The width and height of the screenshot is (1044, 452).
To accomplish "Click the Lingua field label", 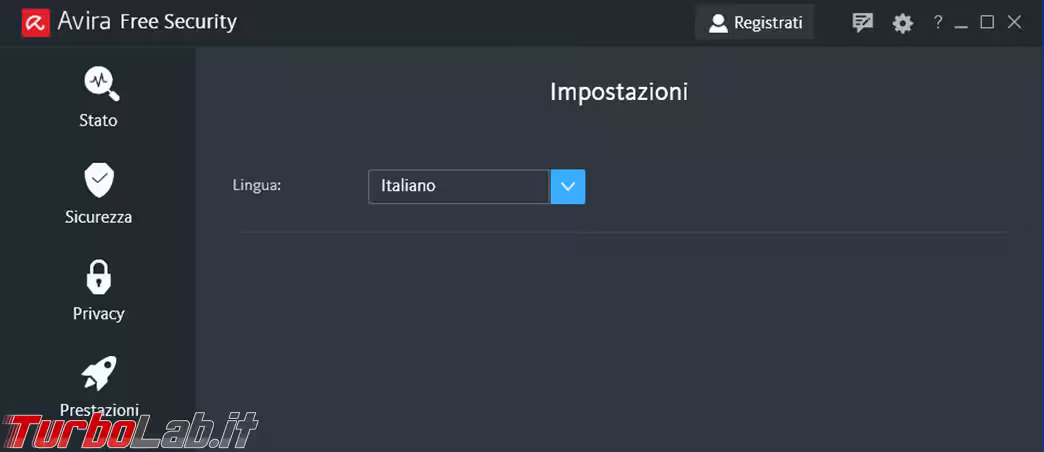I will point(257,185).
